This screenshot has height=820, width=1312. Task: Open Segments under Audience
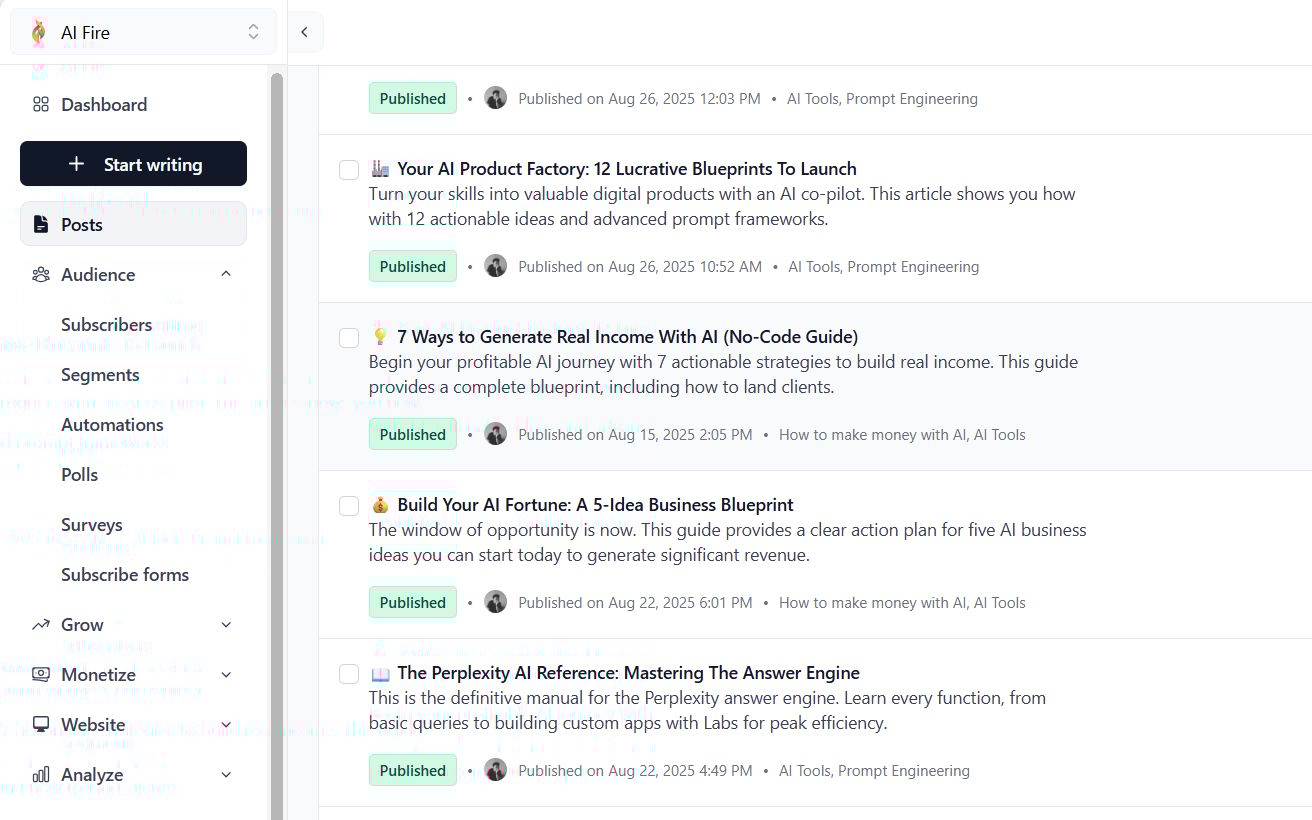click(x=100, y=374)
